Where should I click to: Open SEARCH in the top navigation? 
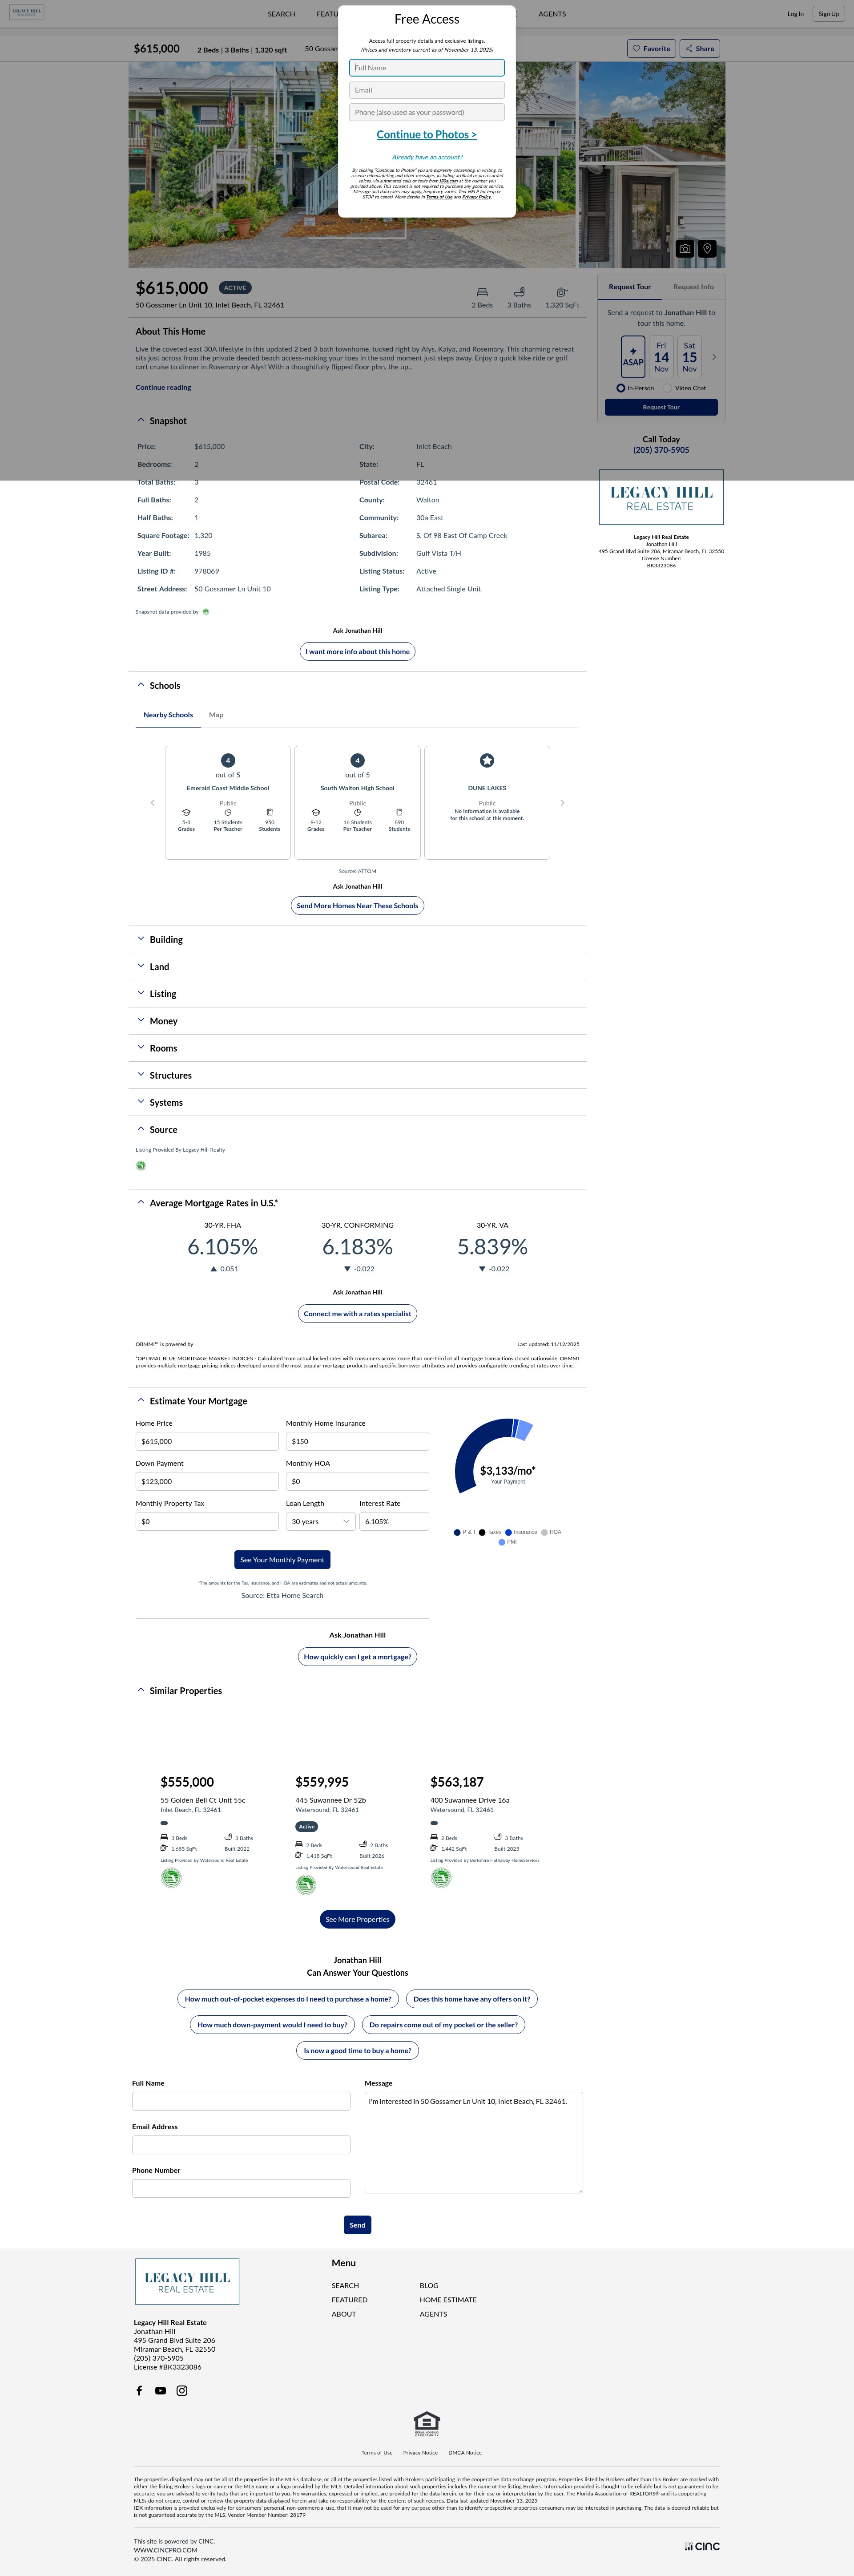tap(281, 14)
